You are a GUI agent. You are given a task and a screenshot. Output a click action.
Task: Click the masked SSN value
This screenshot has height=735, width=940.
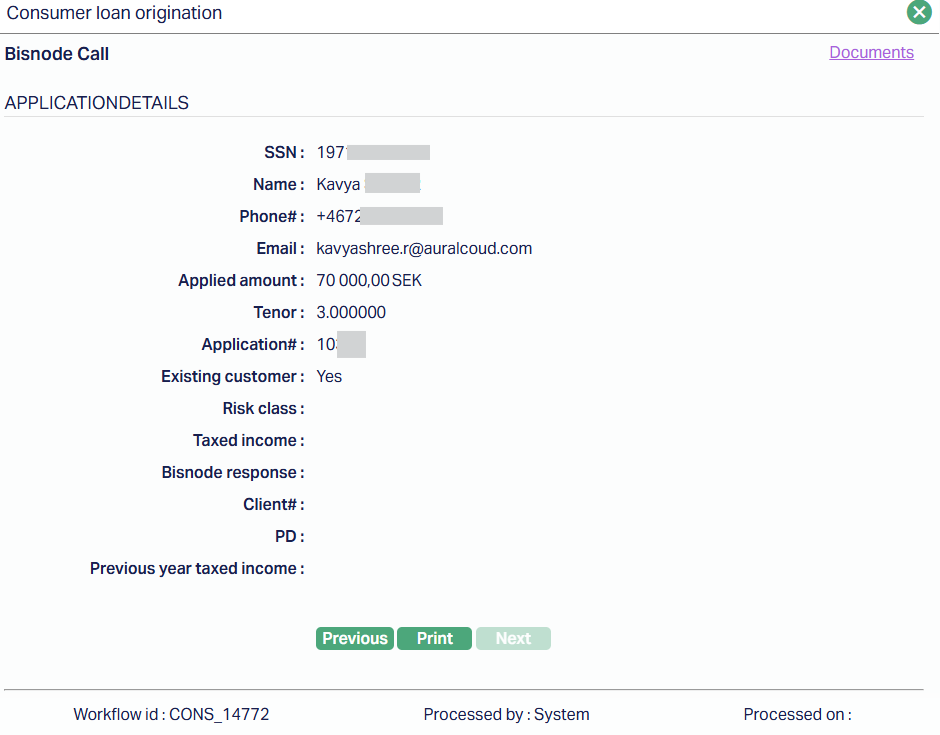[x=373, y=153]
